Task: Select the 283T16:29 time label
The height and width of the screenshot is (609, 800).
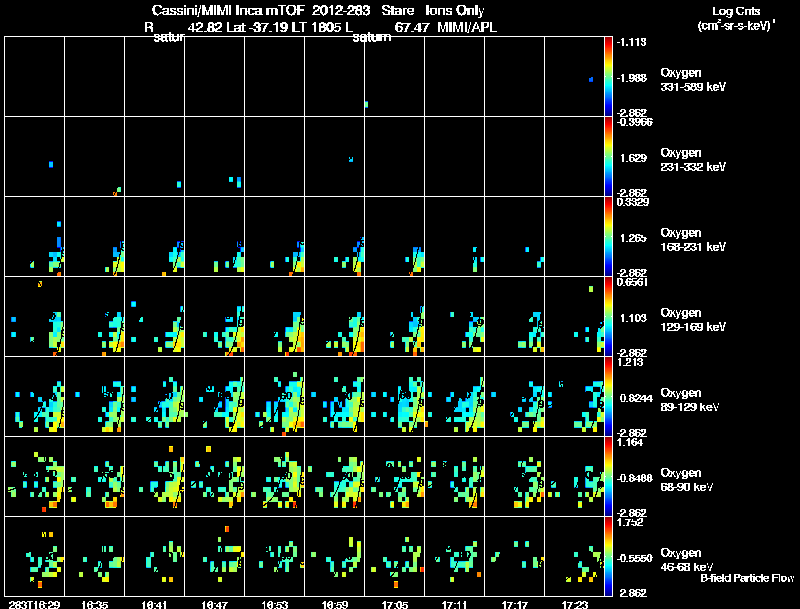Action: pyautogui.click(x=35, y=605)
